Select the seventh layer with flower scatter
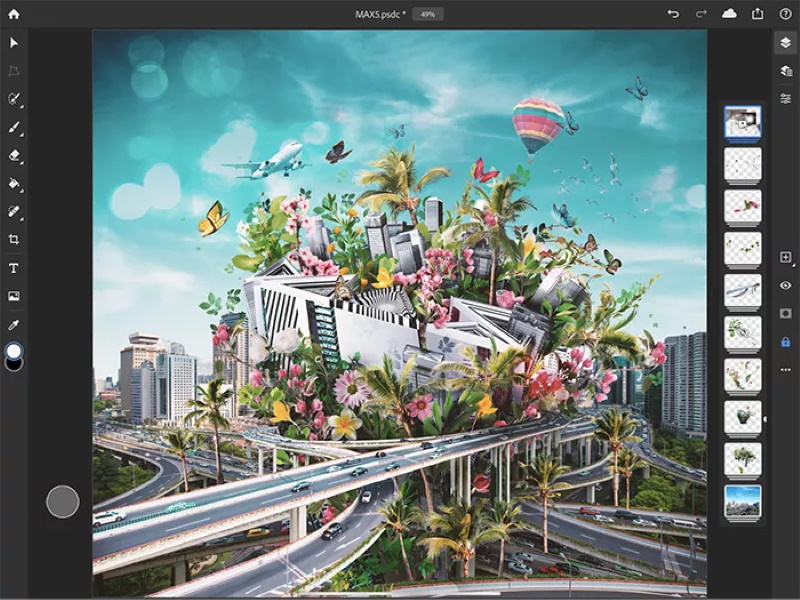 pos(743,376)
